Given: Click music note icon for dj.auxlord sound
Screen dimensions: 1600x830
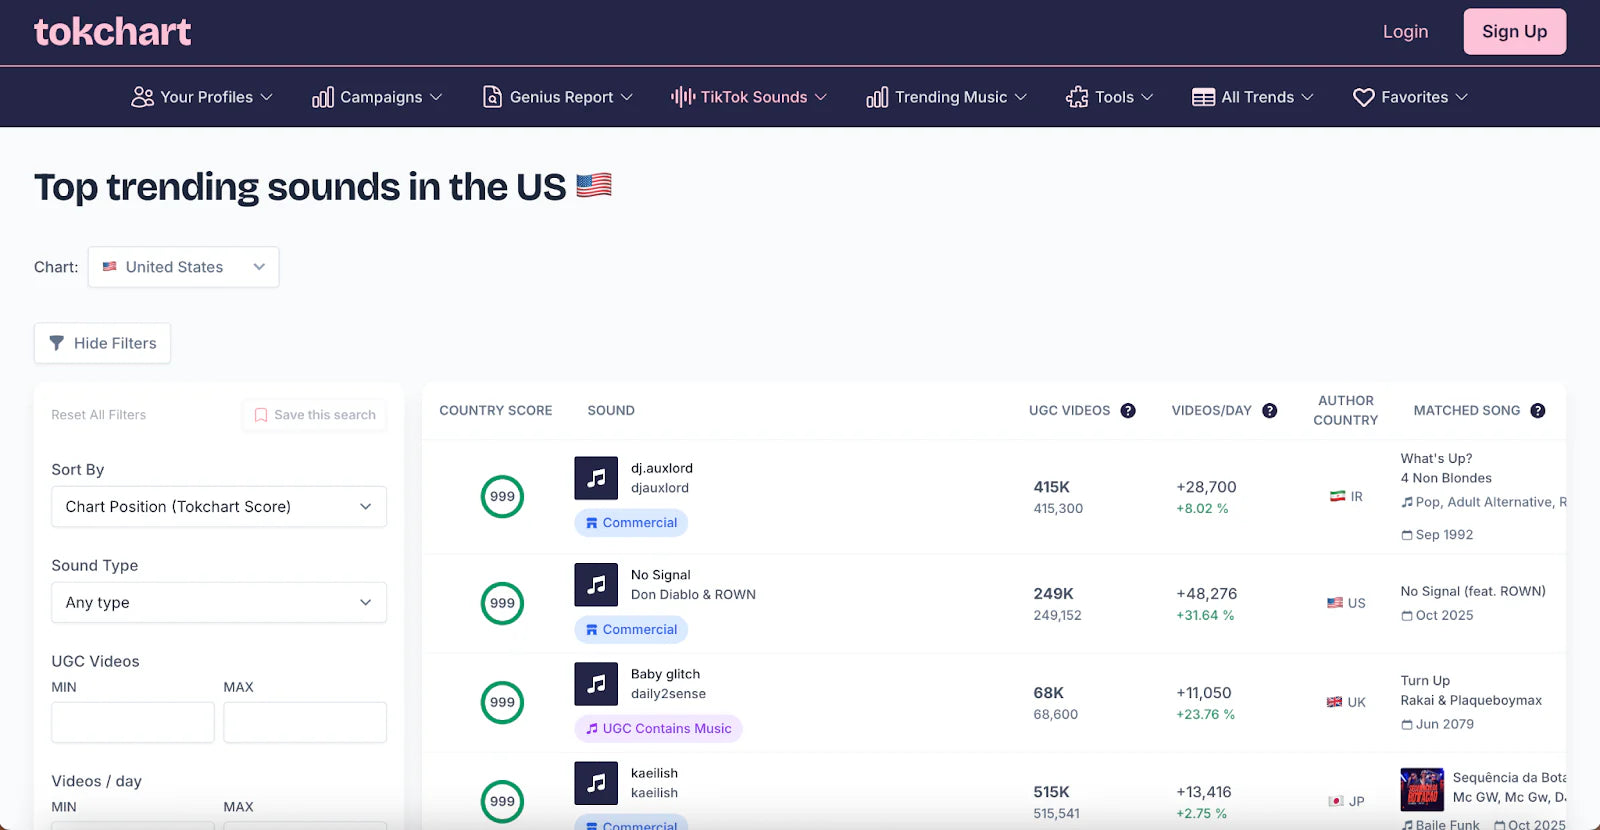Looking at the screenshot, I should pyautogui.click(x=596, y=478).
